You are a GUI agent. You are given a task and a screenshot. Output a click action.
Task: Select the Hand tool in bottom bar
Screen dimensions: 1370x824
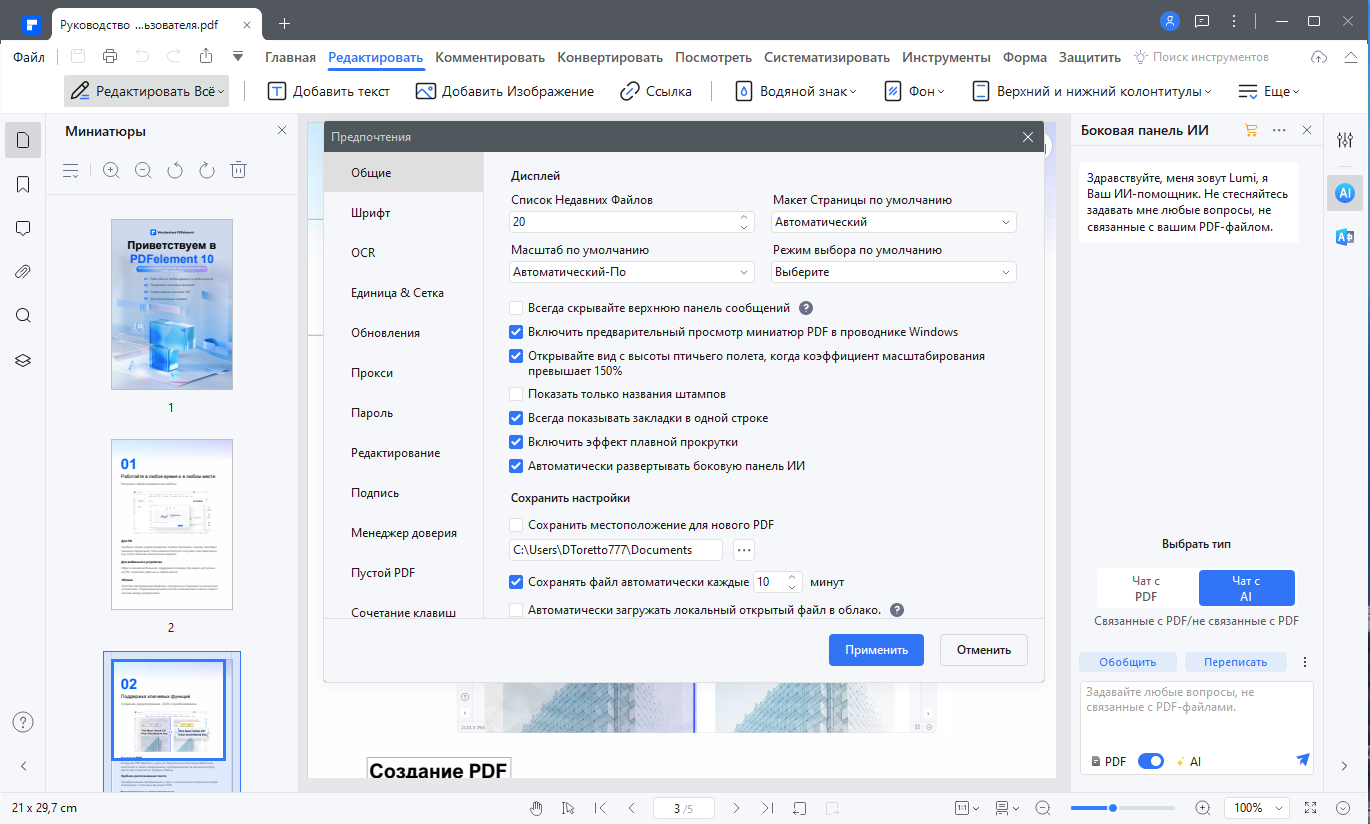click(x=537, y=808)
